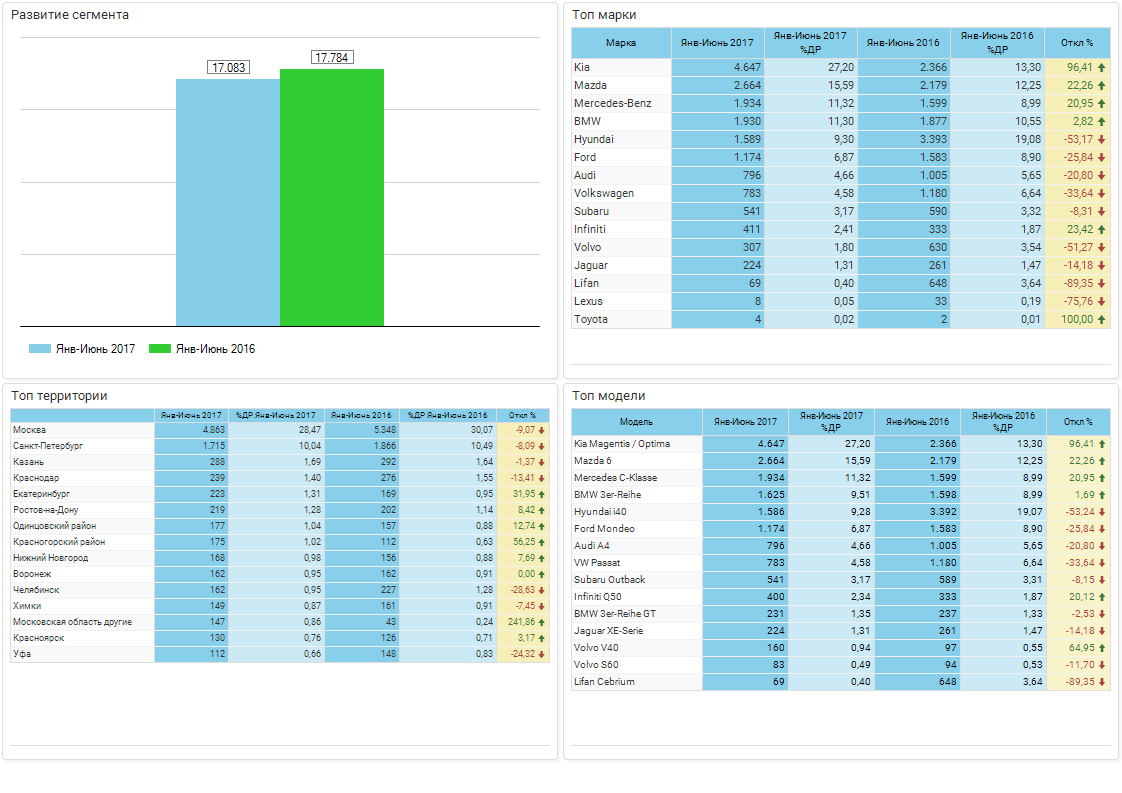Click the down arrow in the Volkswagen row
1122x793 pixels.
(x=1101, y=194)
